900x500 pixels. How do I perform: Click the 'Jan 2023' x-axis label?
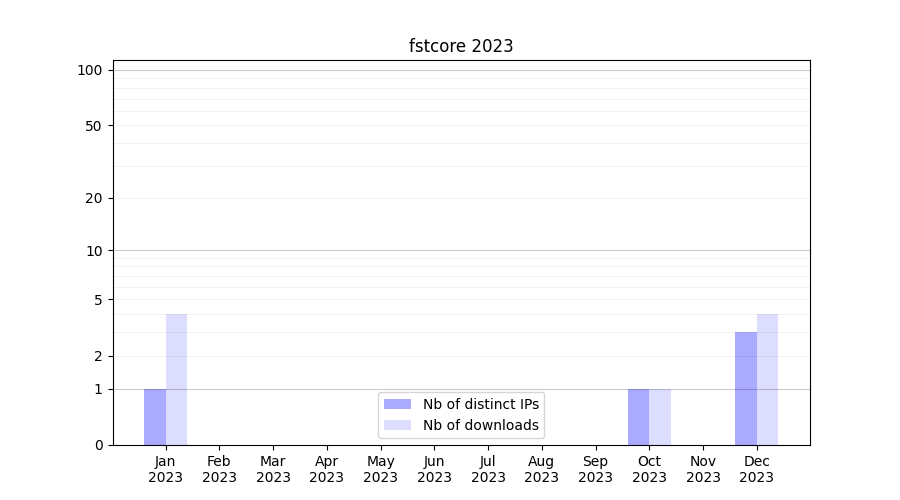(166, 469)
